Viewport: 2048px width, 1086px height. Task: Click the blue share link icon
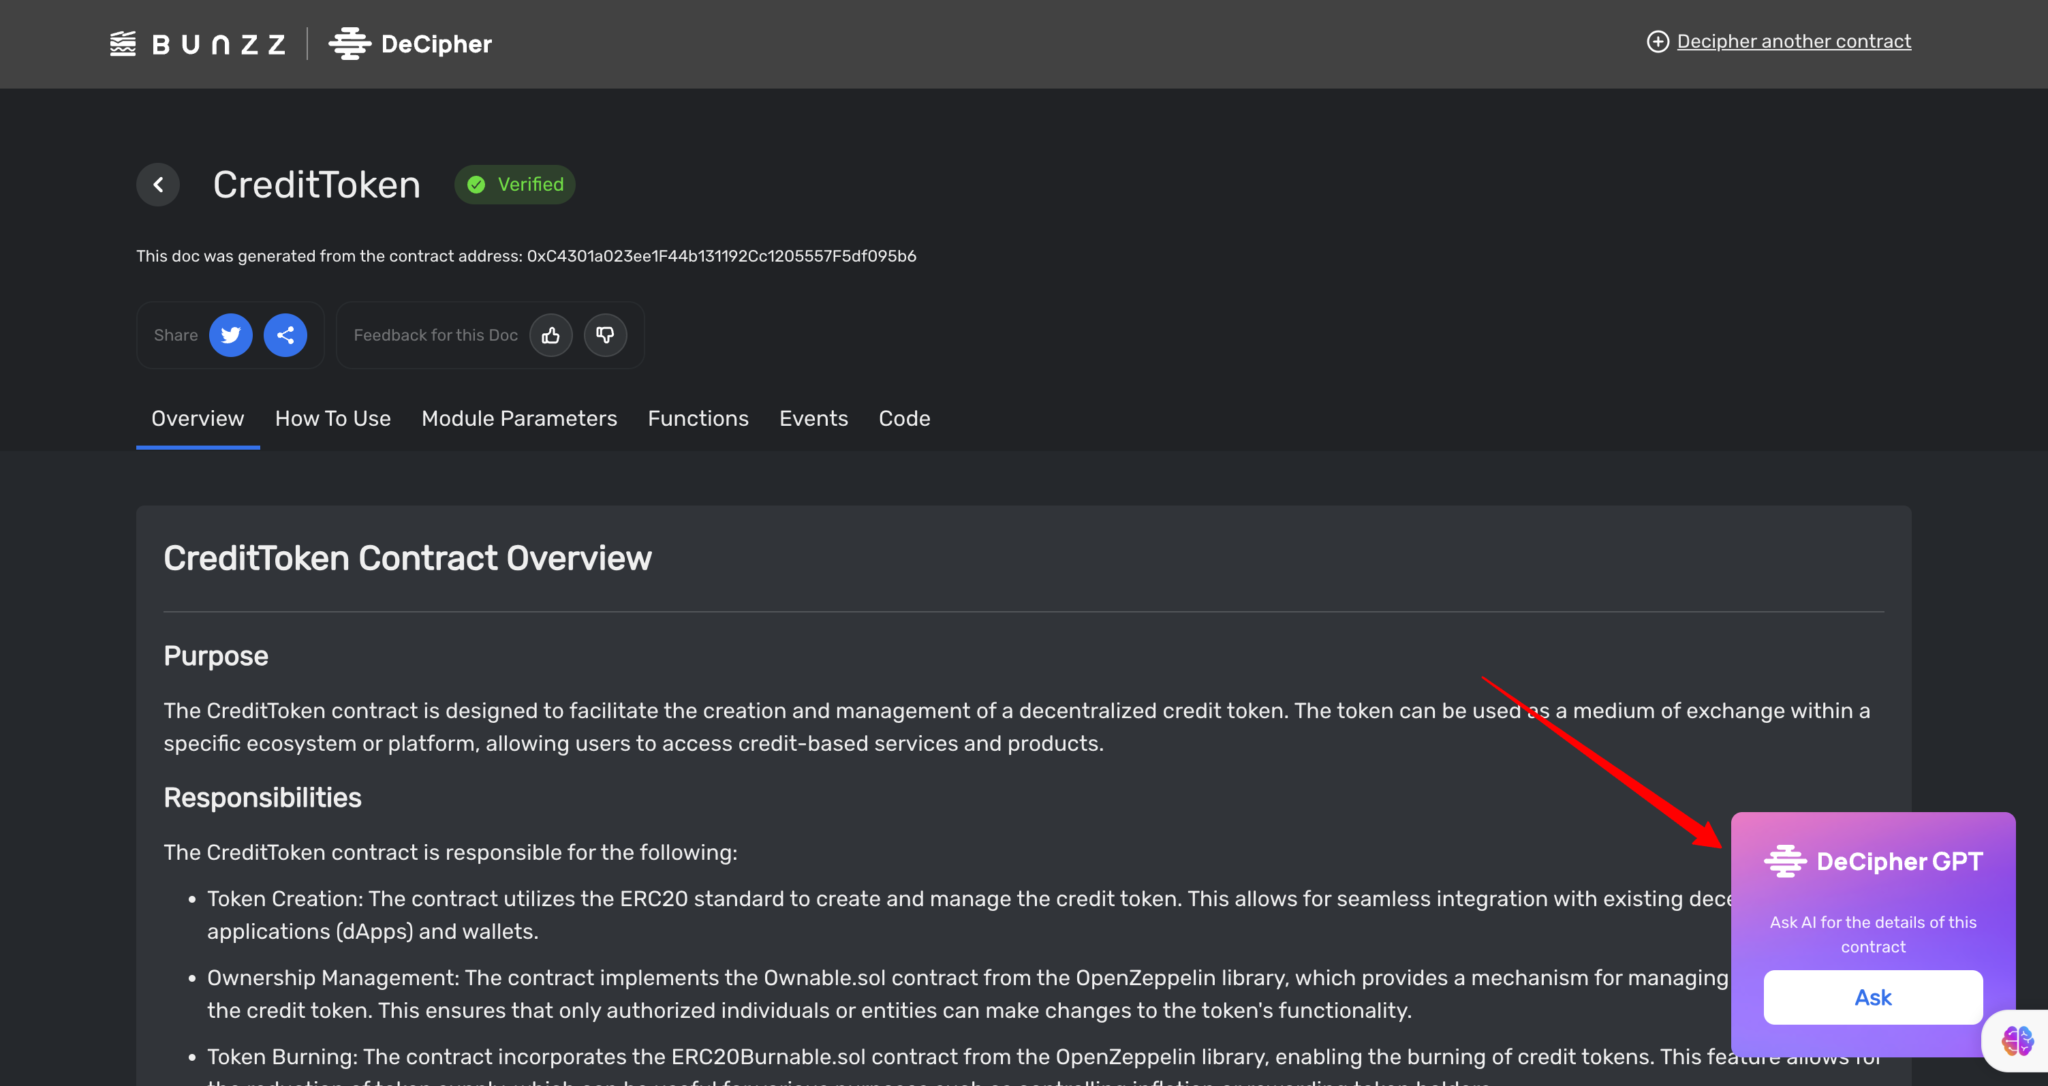click(285, 335)
